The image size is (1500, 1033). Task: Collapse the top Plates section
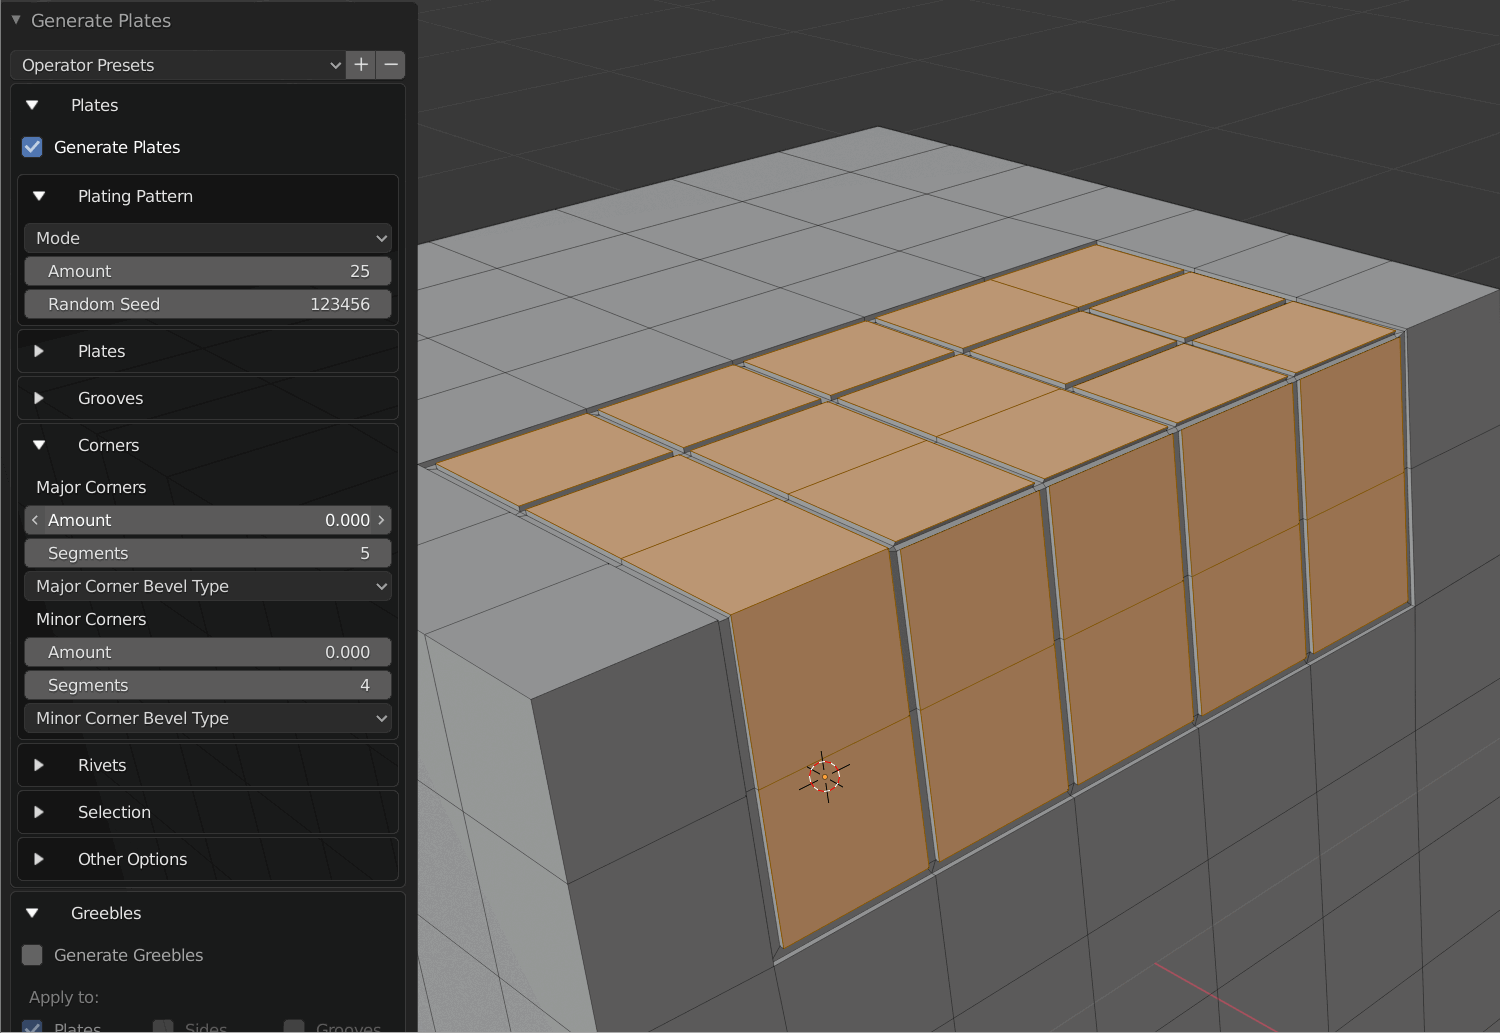coord(32,105)
